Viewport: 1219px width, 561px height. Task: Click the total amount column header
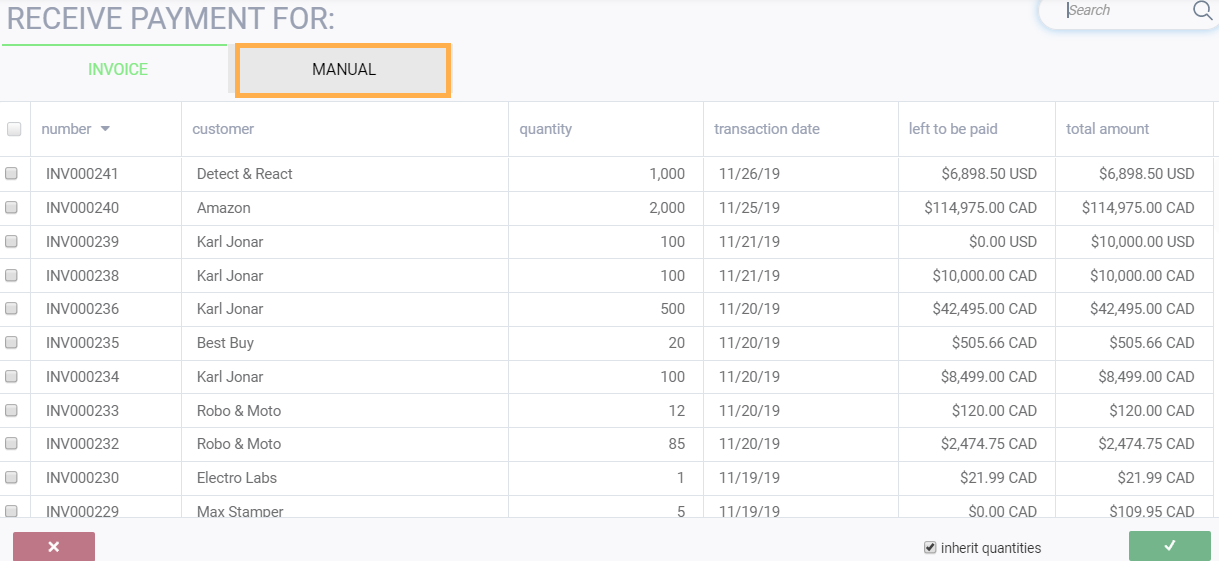pyautogui.click(x=1107, y=129)
